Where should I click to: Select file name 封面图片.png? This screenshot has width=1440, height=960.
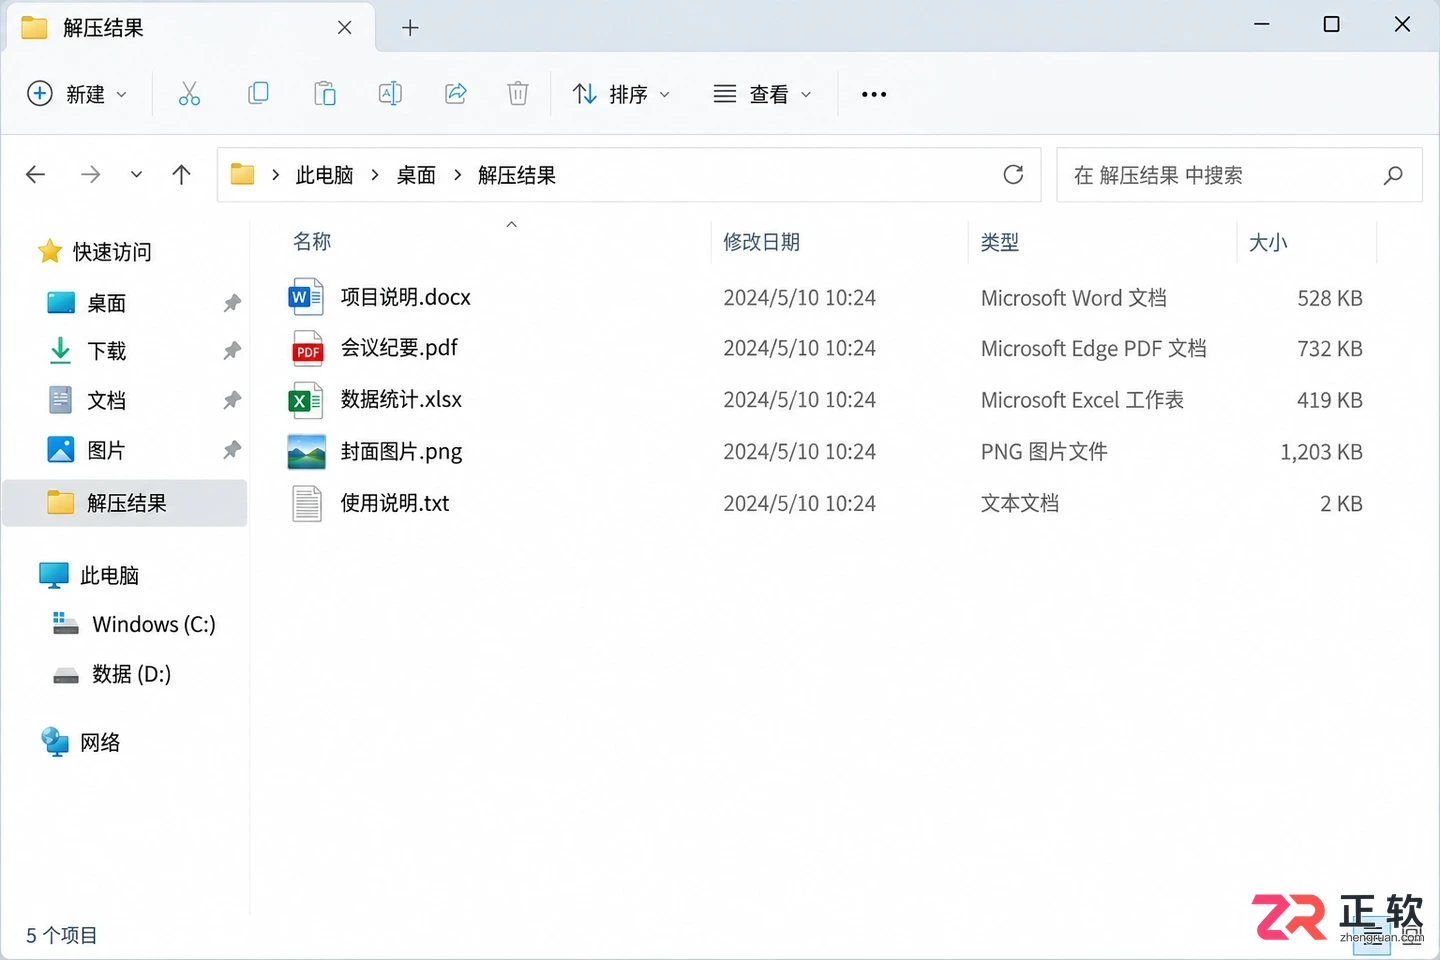[401, 452]
